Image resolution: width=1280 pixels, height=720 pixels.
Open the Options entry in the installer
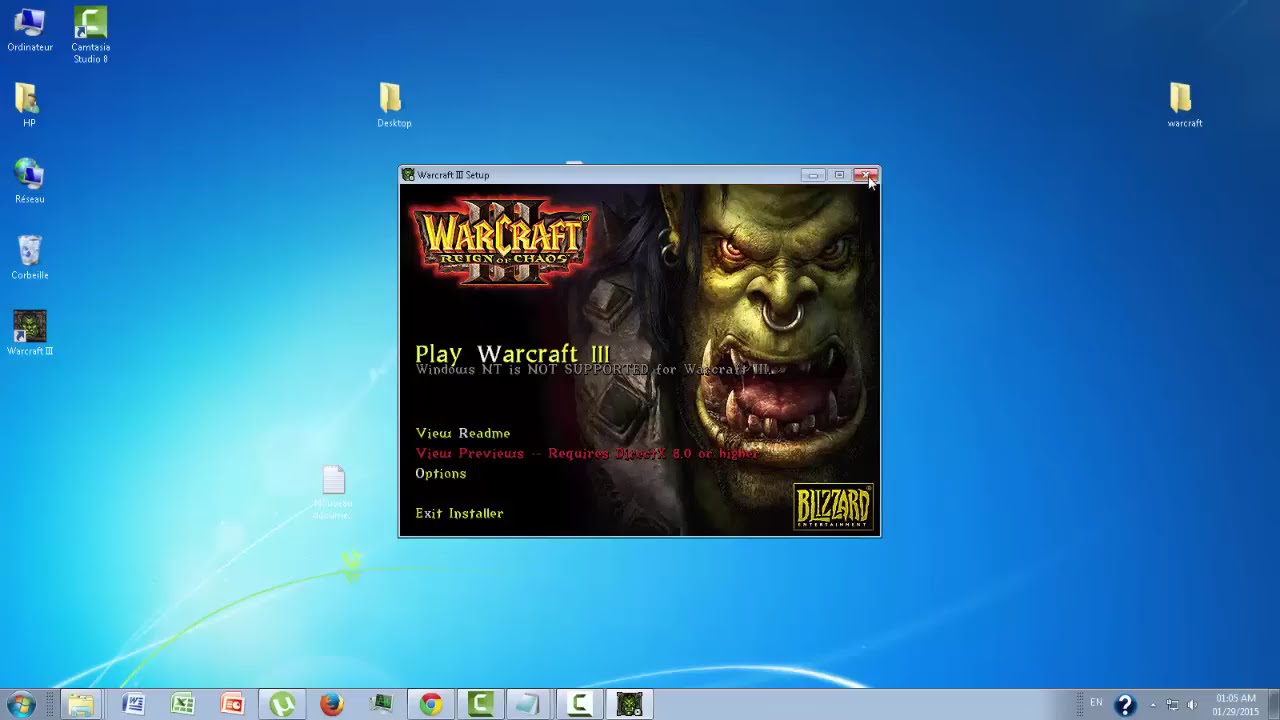tap(441, 473)
